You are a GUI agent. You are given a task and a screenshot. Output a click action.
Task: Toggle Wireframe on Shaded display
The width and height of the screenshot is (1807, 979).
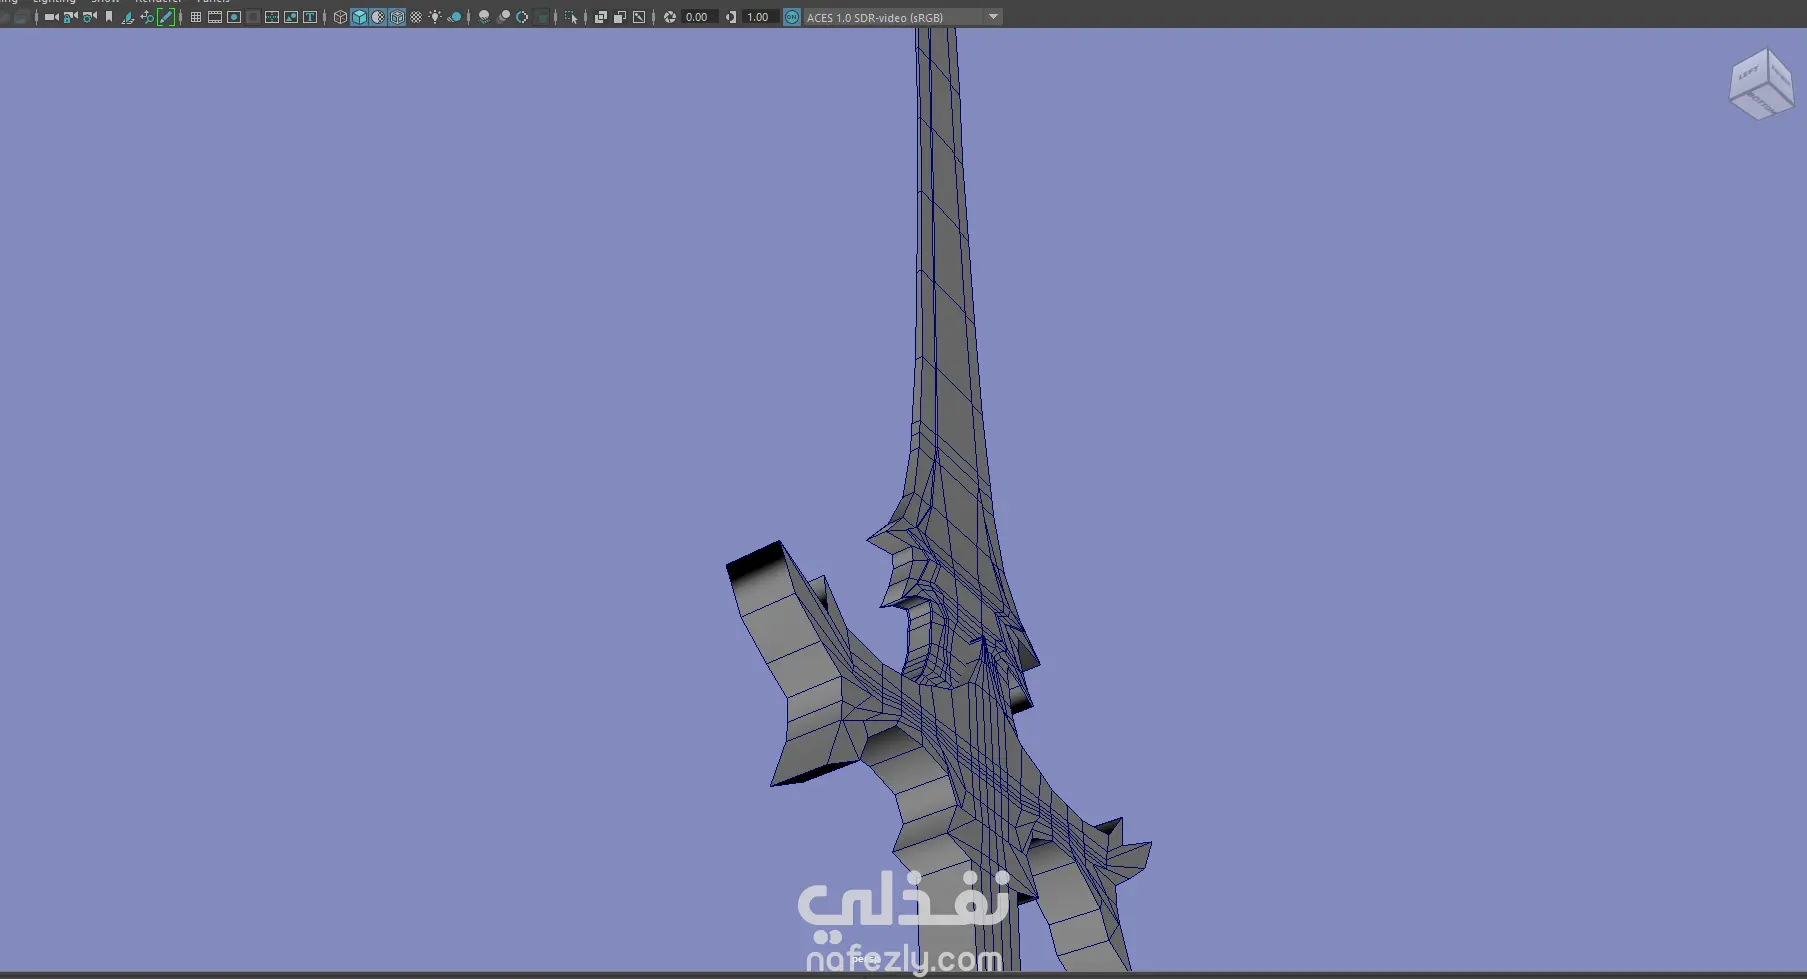pos(397,17)
